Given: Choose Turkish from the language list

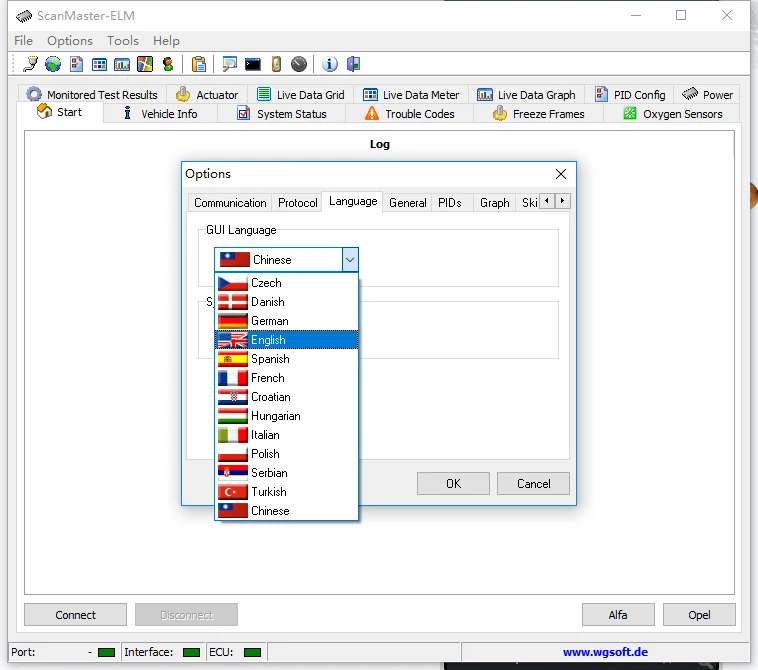Looking at the screenshot, I should 286,492.
